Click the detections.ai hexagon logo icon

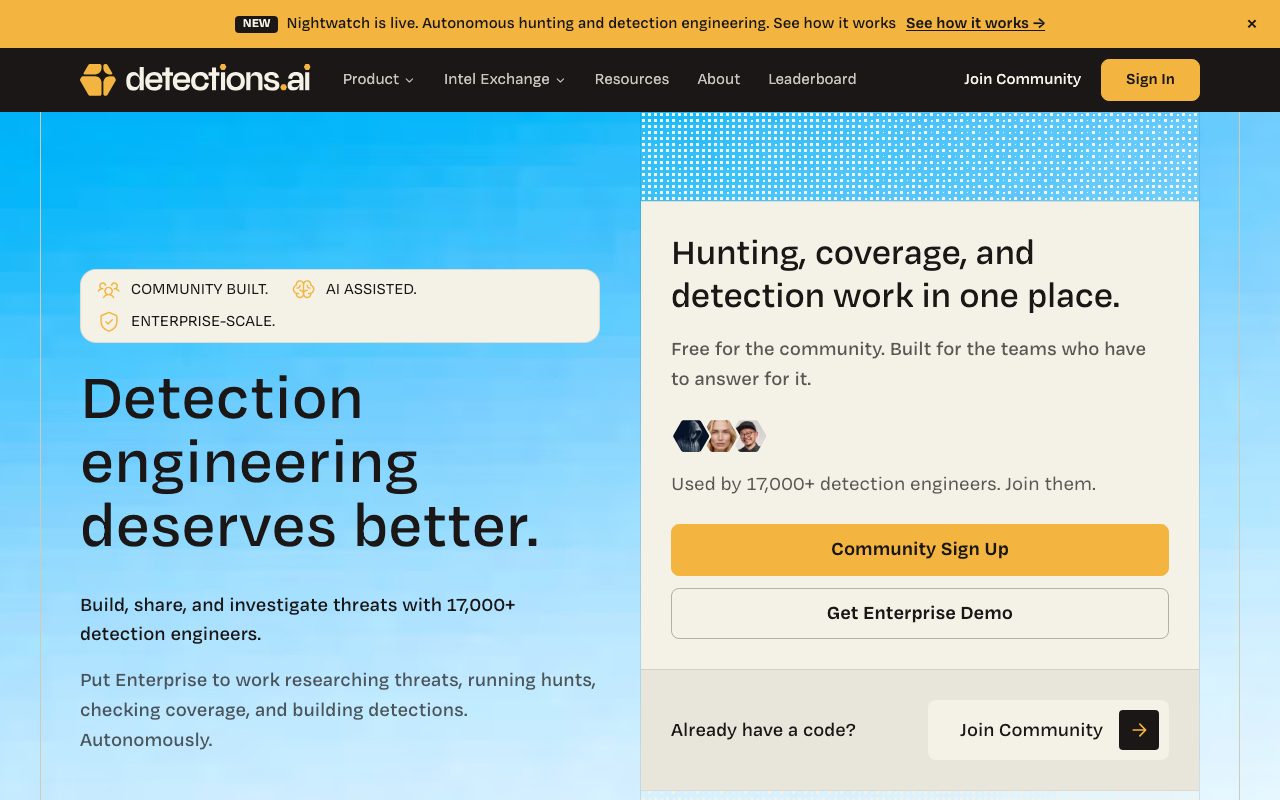click(x=98, y=80)
